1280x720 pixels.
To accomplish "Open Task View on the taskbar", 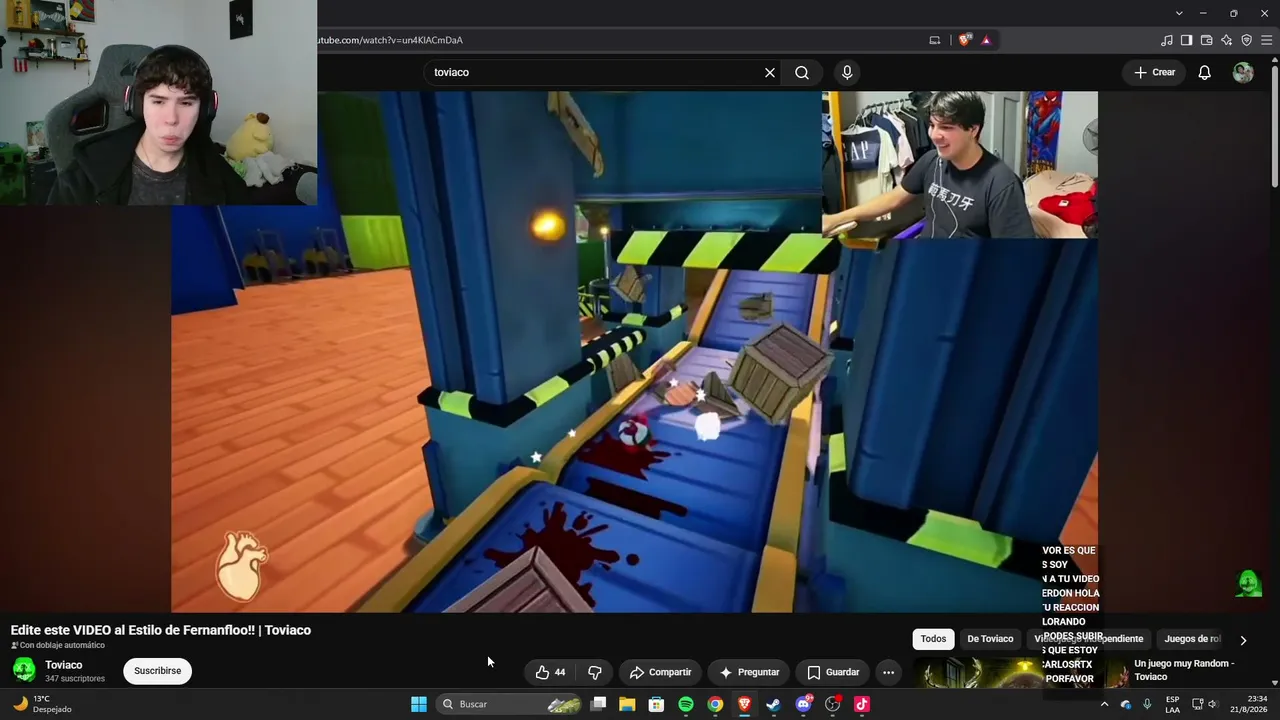I will (598, 704).
